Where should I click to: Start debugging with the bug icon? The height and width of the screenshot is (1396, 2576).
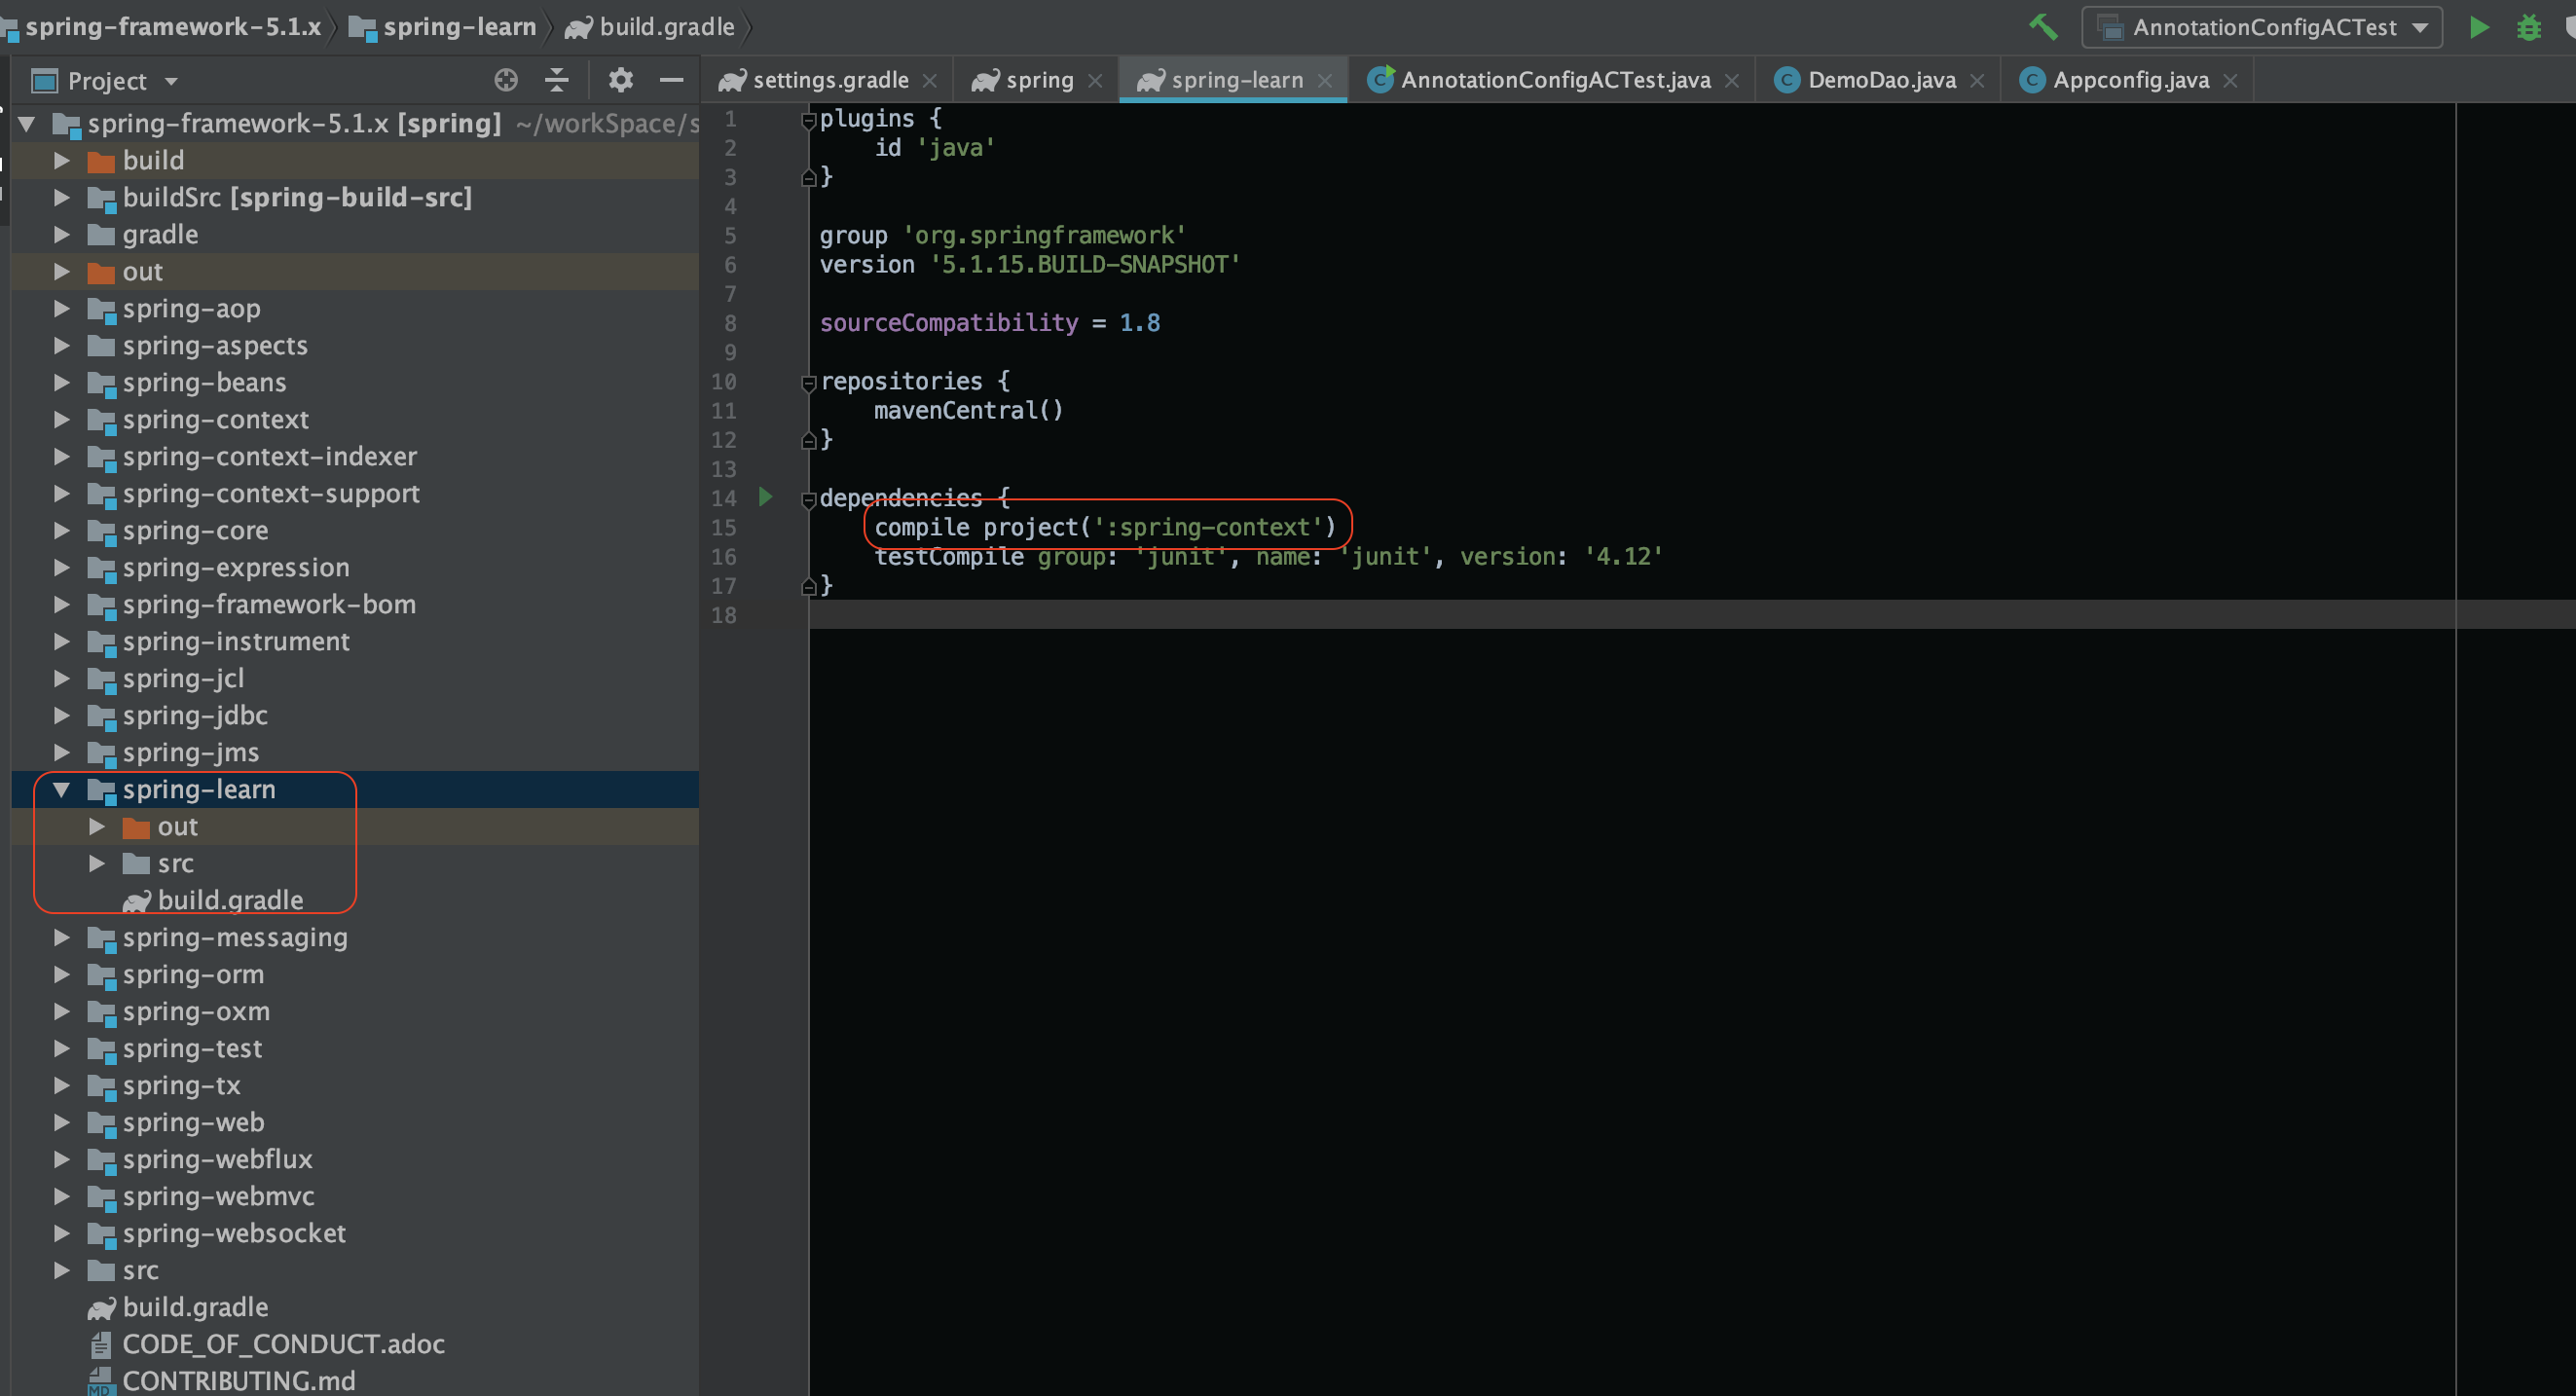coord(2529,27)
